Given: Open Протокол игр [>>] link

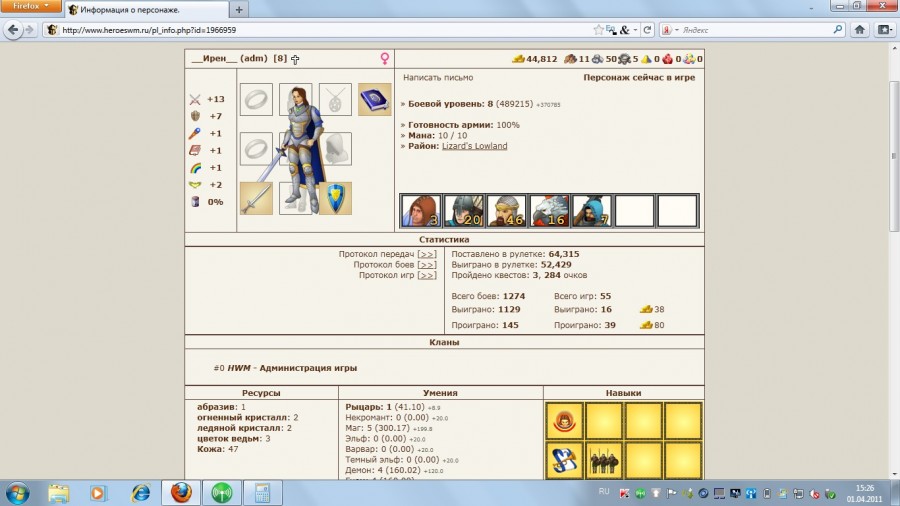Looking at the screenshot, I should click(x=426, y=275).
